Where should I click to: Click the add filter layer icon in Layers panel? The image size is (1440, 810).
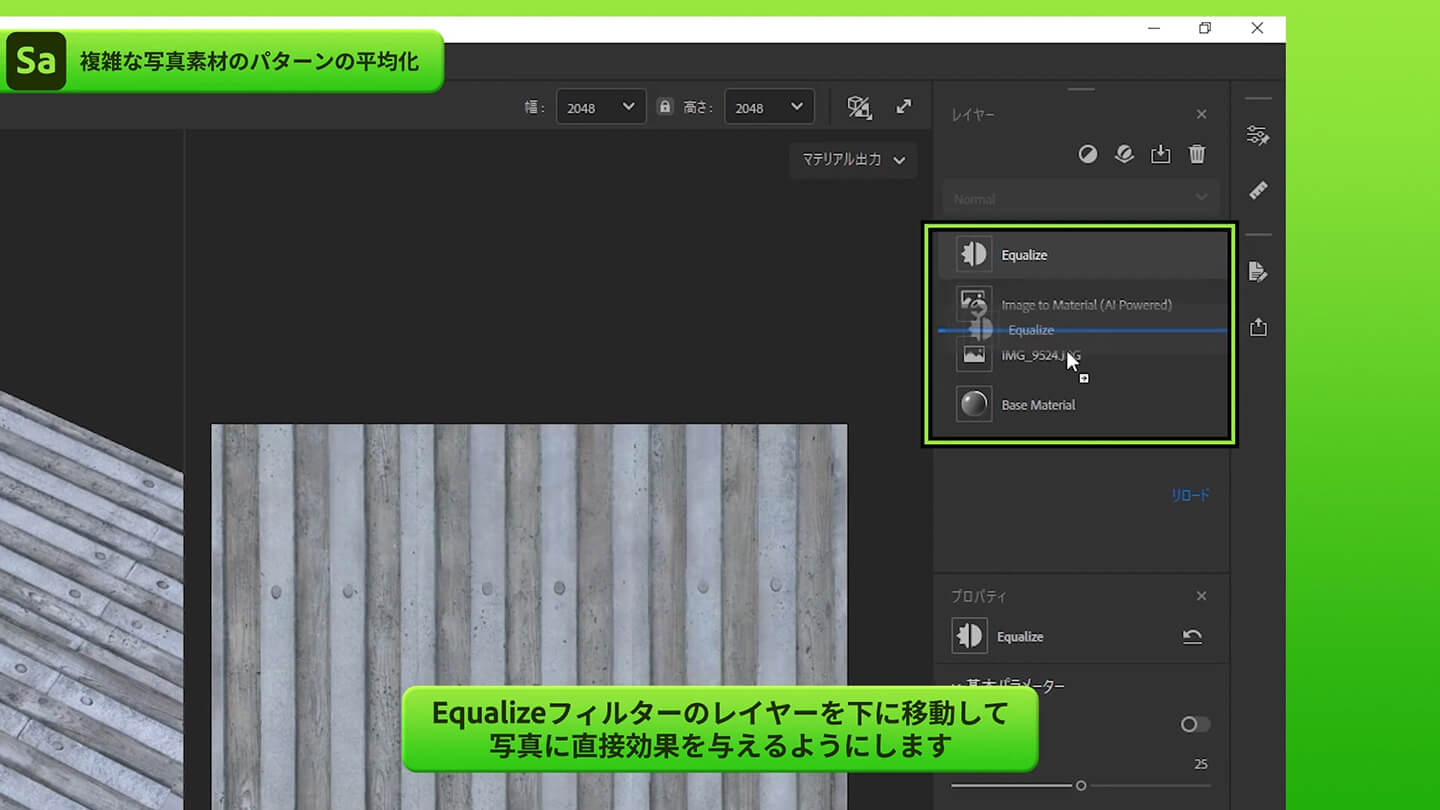1088,154
